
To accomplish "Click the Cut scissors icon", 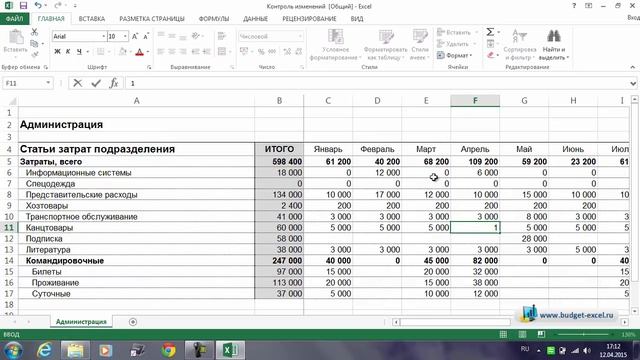I will pos(34,32).
